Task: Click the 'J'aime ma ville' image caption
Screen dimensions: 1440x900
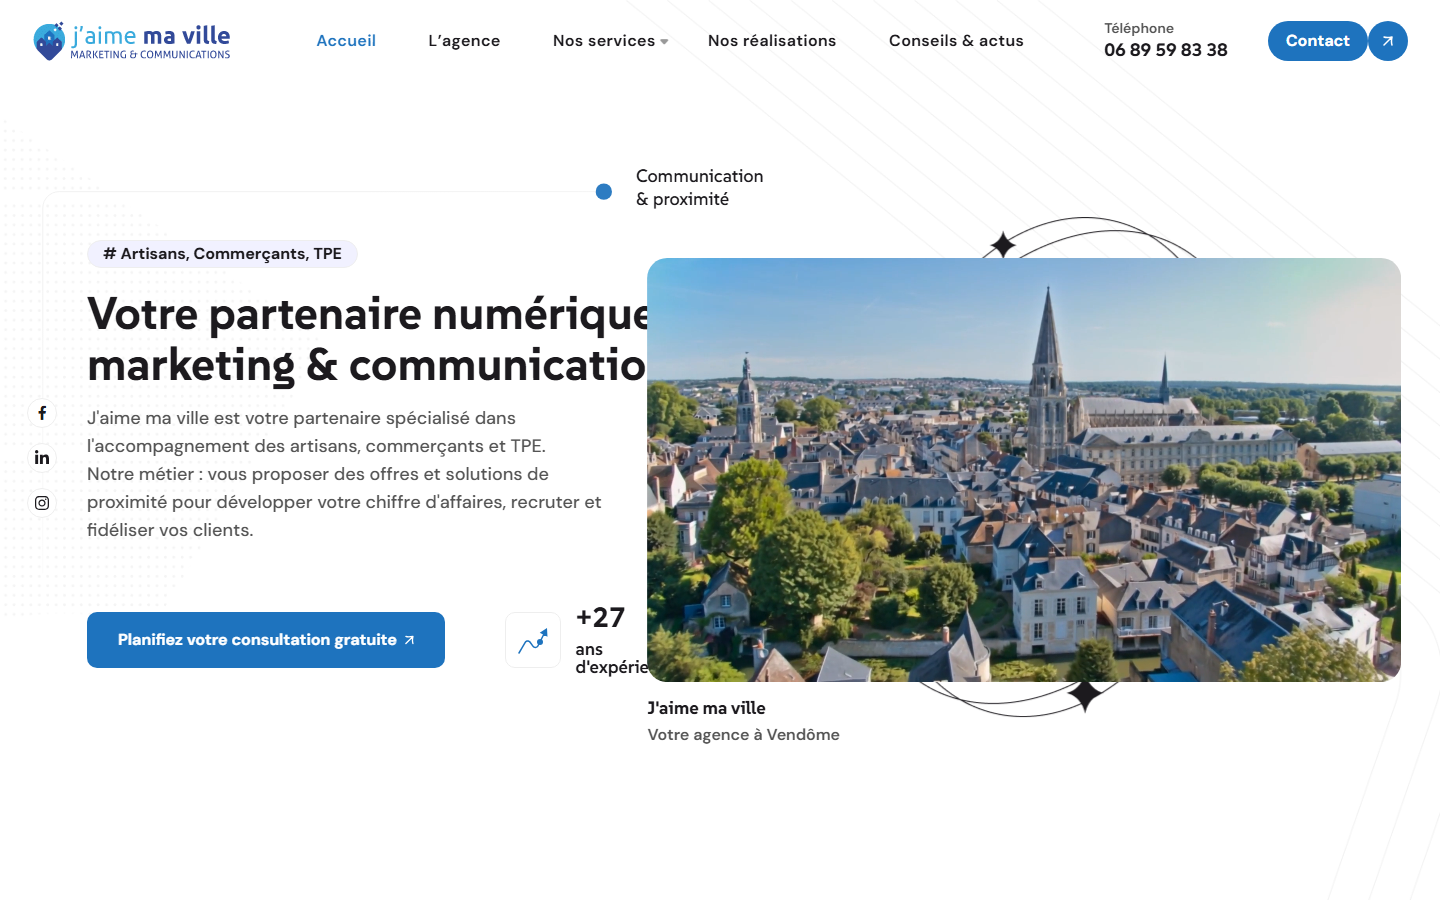Action: (706, 708)
